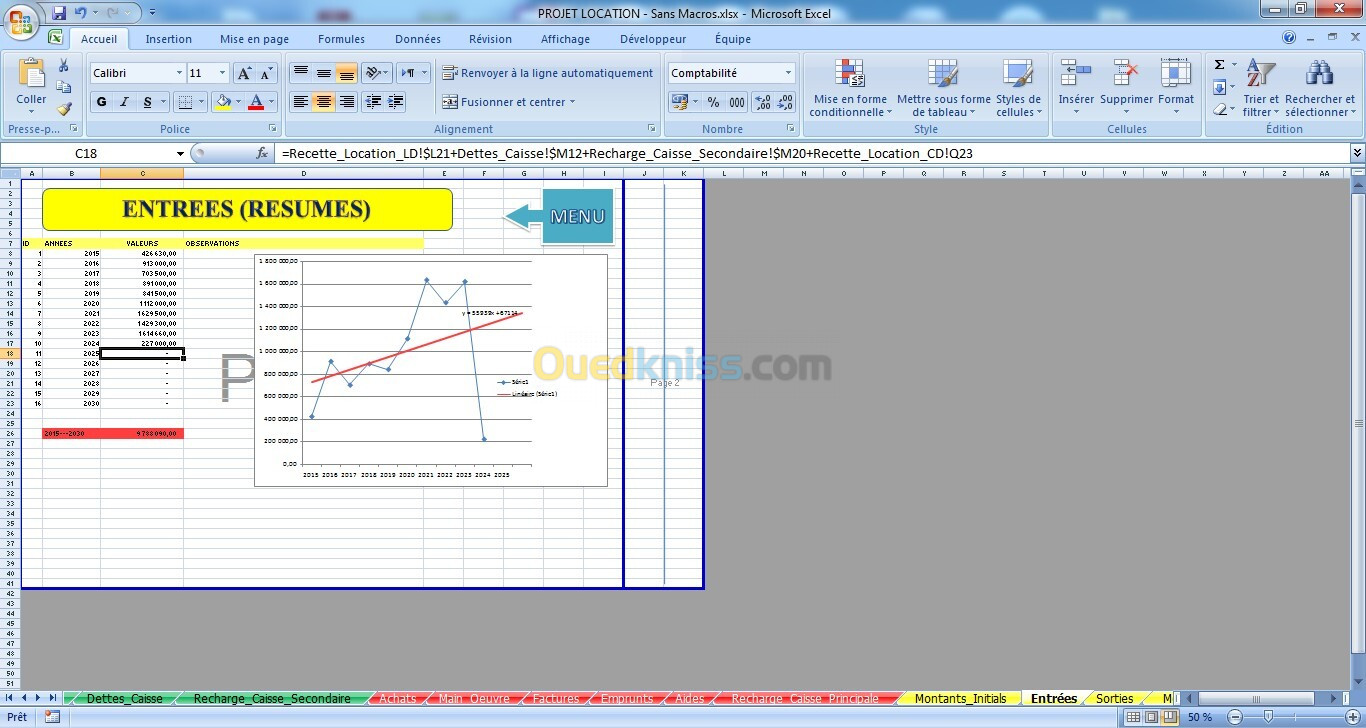Image resolution: width=1366 pixels, height=728 pixels.
Task: Click inside the formula bar
Action: click(x=810, y=153)
